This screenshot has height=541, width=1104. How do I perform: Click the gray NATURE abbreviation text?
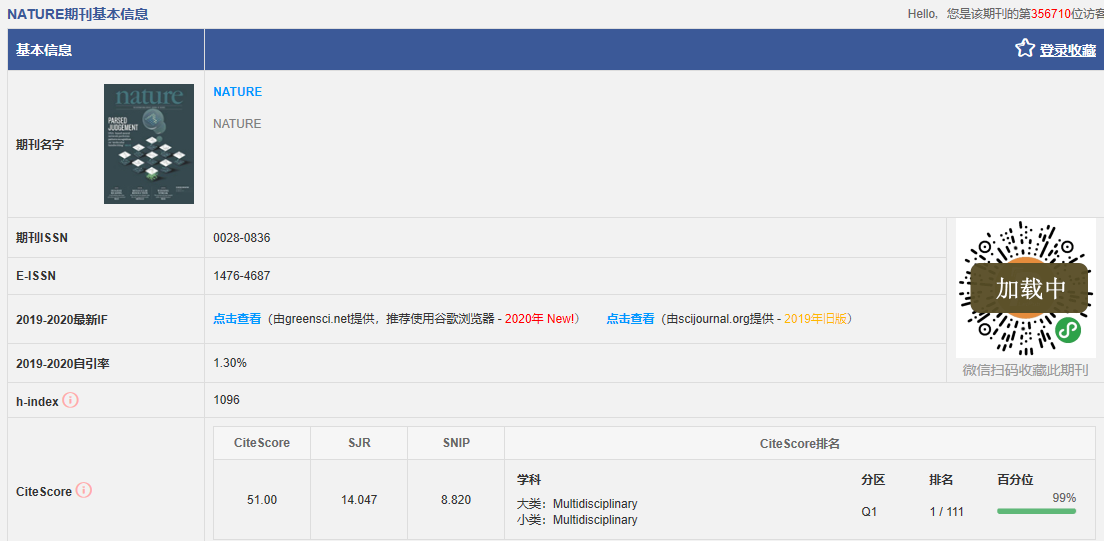[x=237, y=124]
